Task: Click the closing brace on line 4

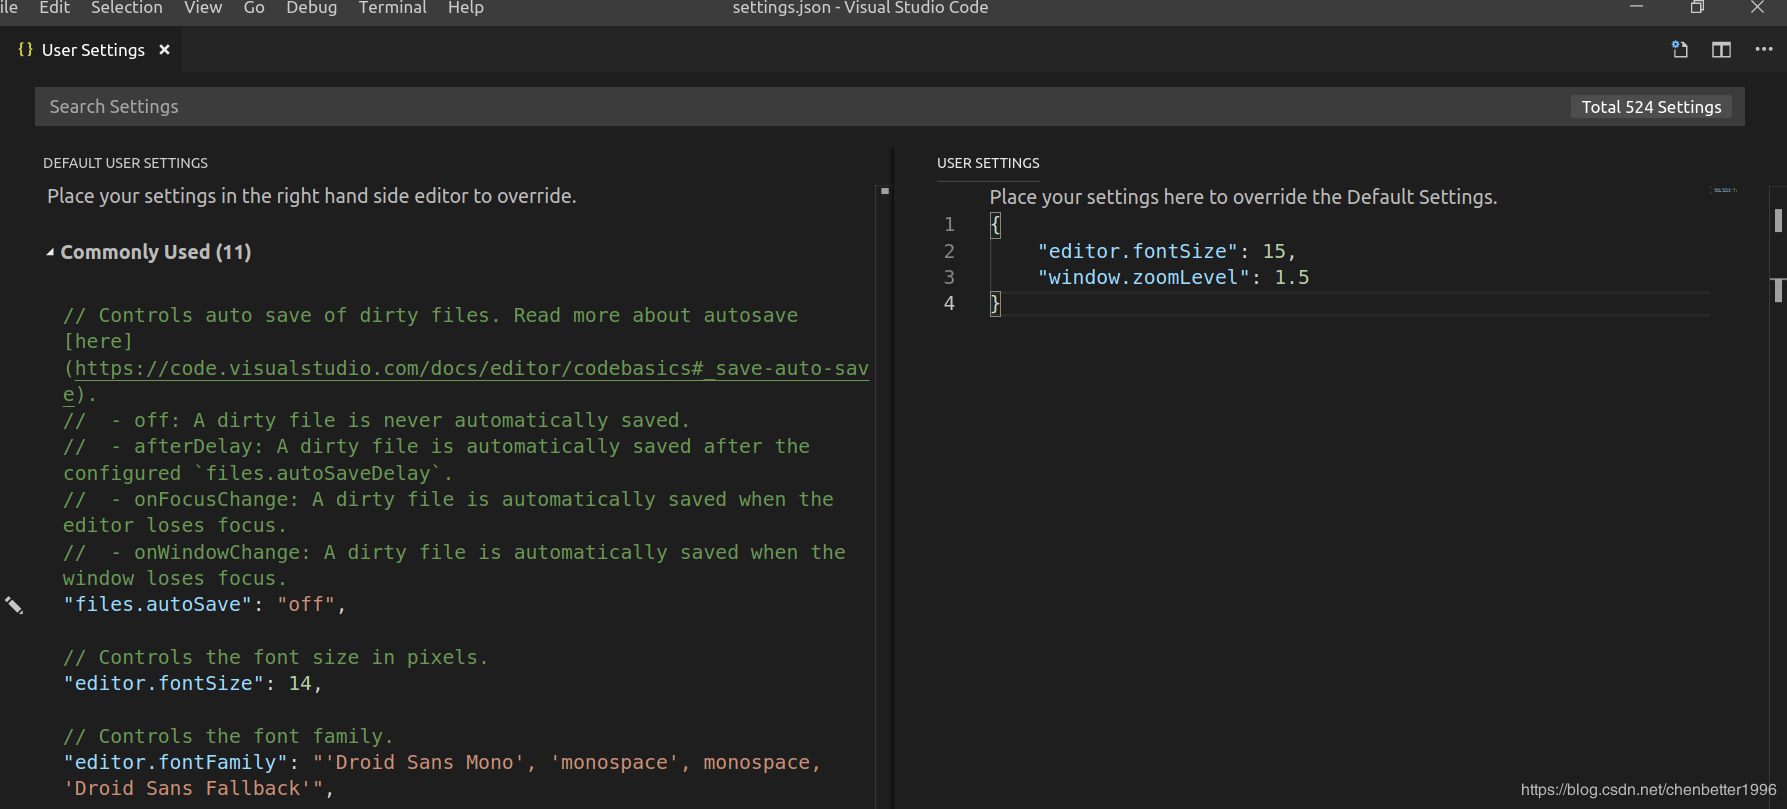Action: [x=995, y=304]
